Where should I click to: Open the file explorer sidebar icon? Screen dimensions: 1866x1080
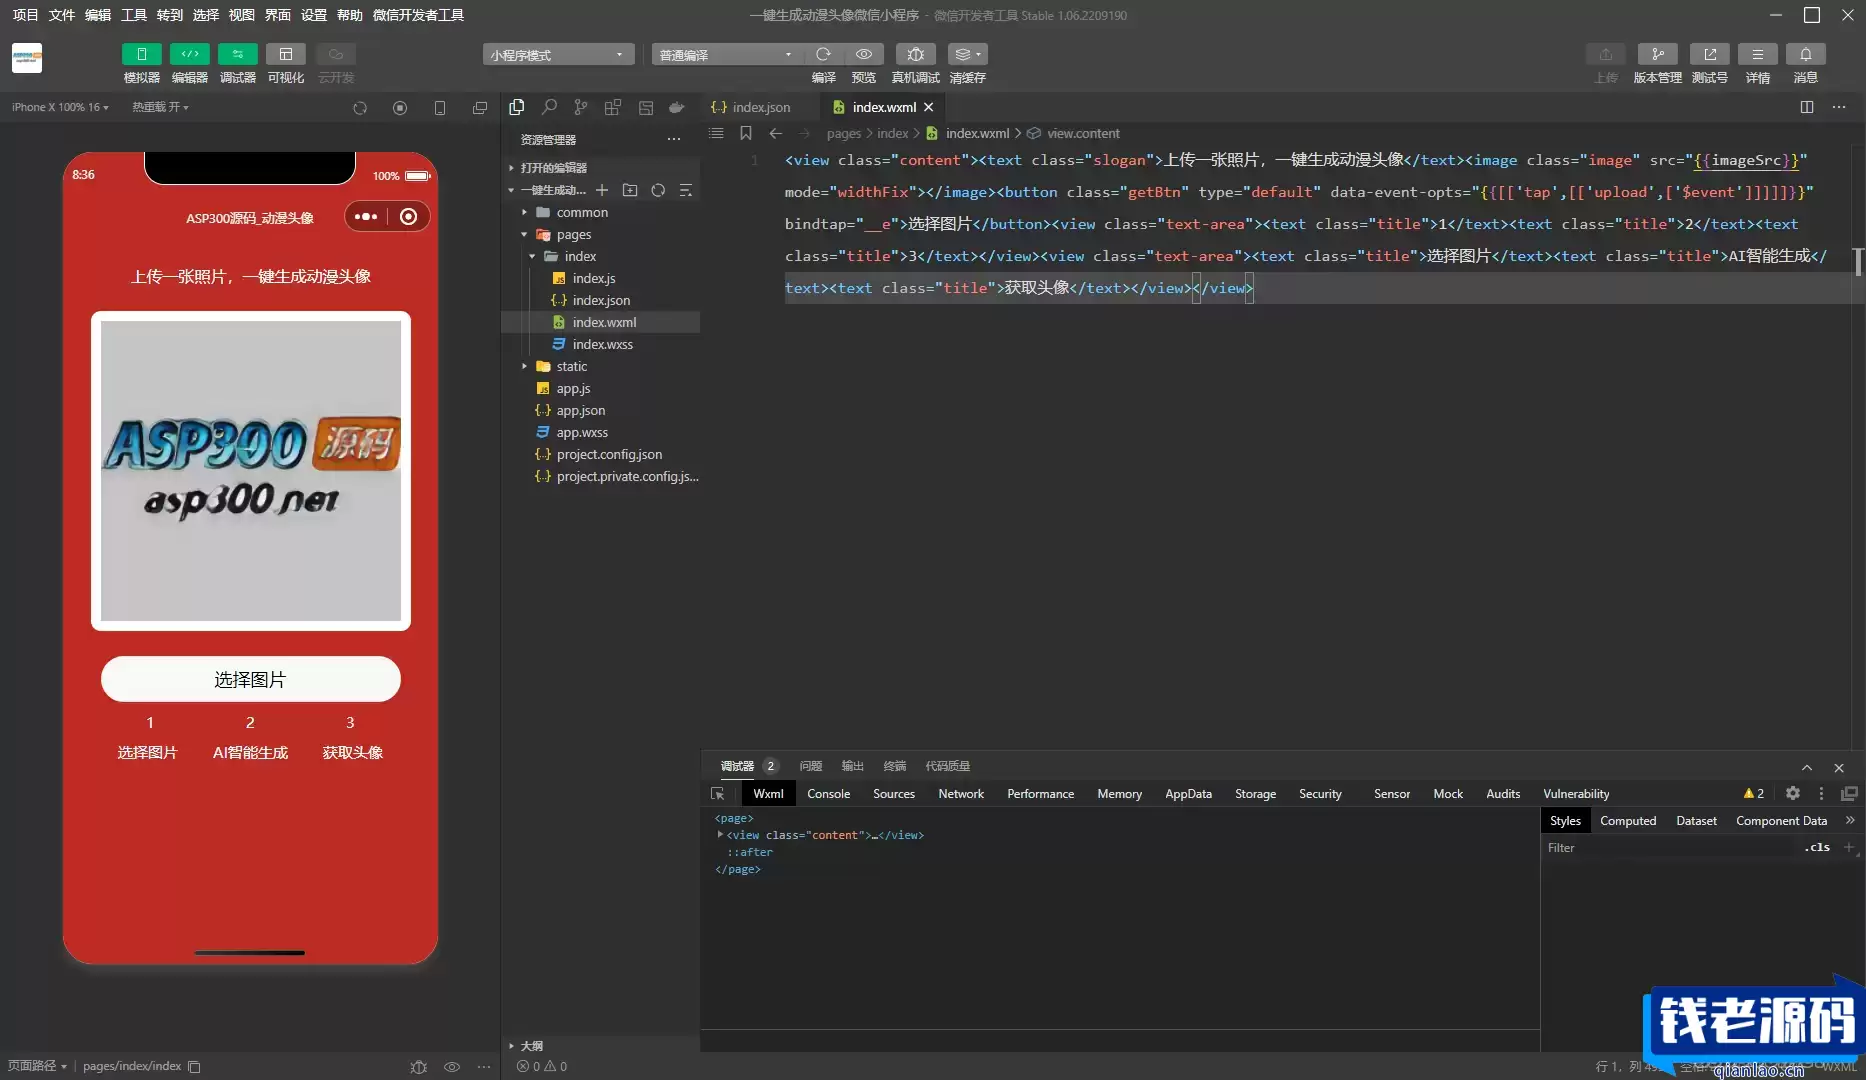point(517,107)
